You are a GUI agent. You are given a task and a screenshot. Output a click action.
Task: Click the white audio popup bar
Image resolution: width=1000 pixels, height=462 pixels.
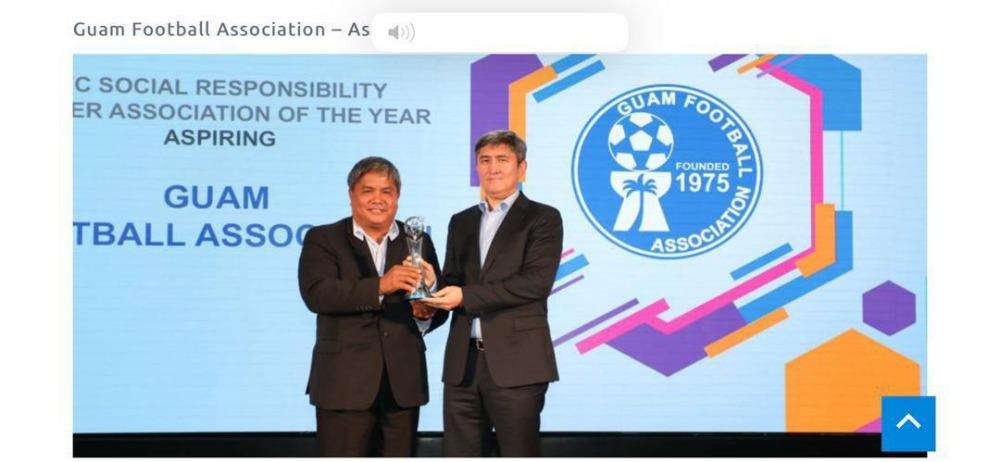pyautogui.click(x=499, y=33)
